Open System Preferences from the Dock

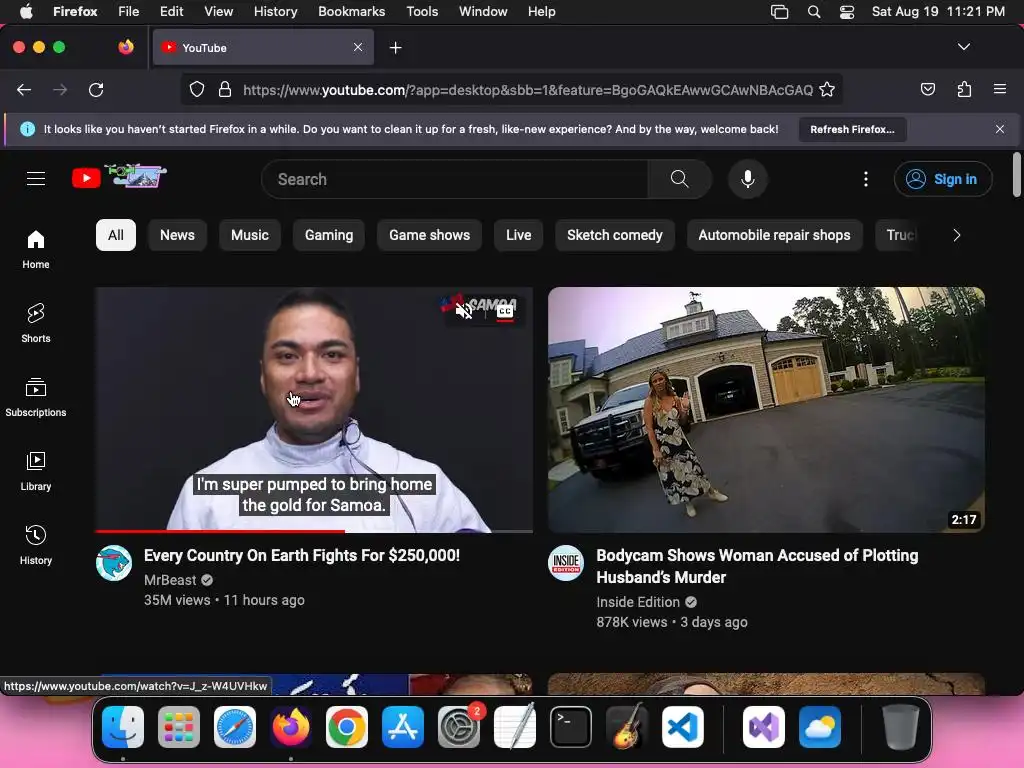coord(458,727)
